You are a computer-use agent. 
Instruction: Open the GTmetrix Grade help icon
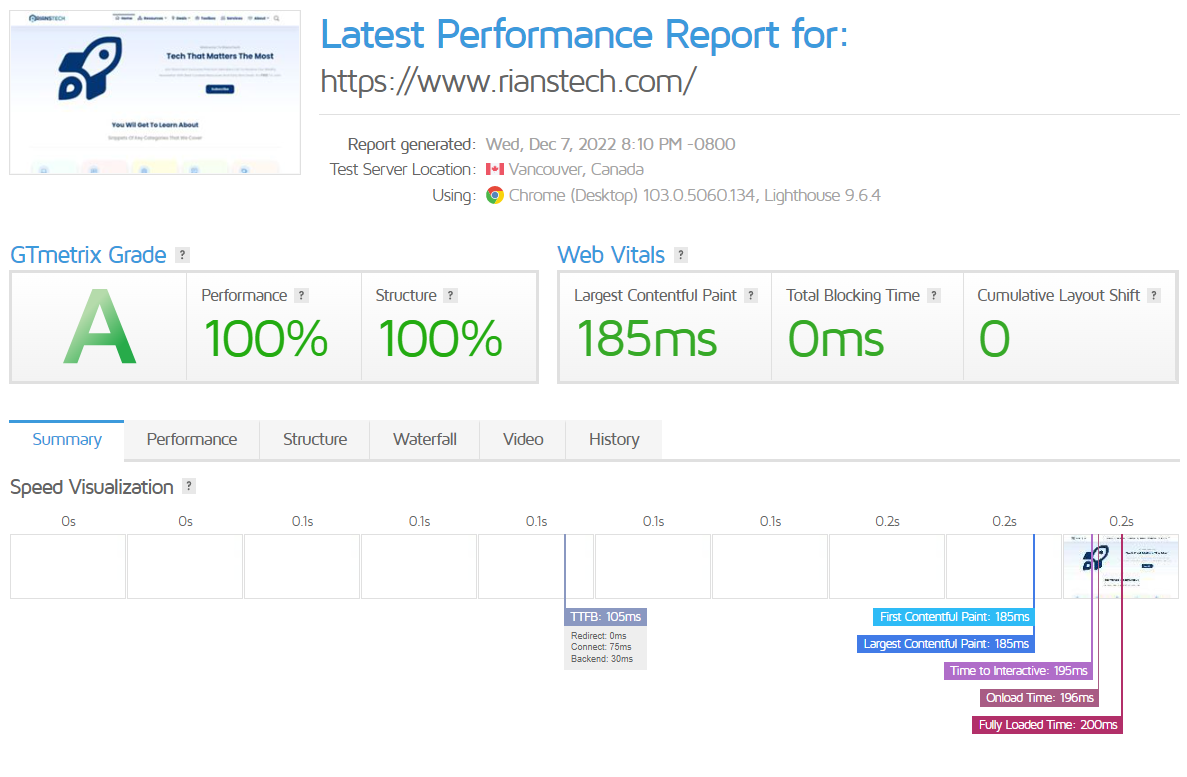tap(182, 255)
